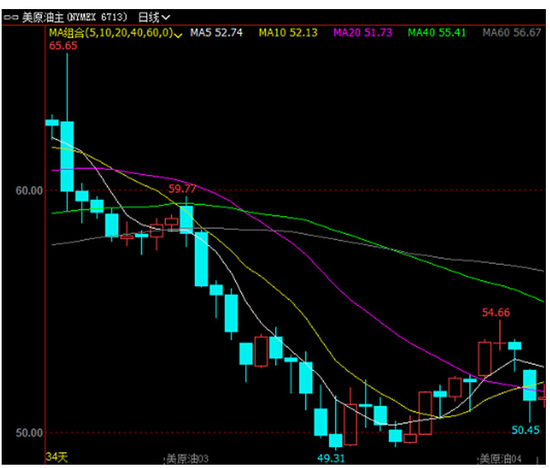Open the 日线 period dropdown
Screen dimensions: 550x468
[154, 17]
